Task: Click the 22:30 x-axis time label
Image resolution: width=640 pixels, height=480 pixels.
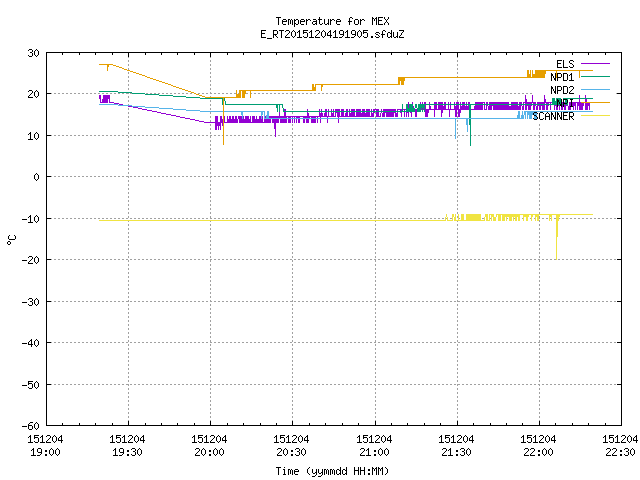Action: point(620,452)
